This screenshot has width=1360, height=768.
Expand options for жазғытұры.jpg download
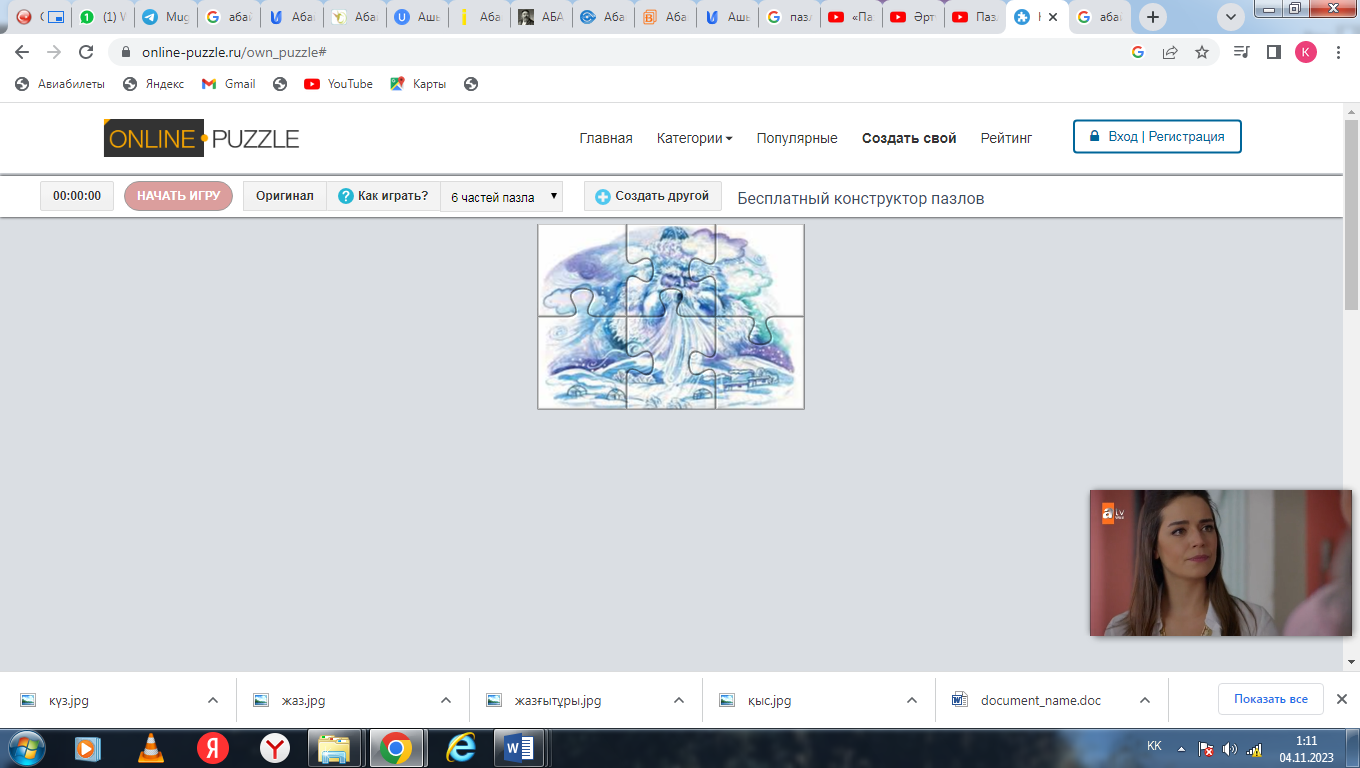[679, 700]
